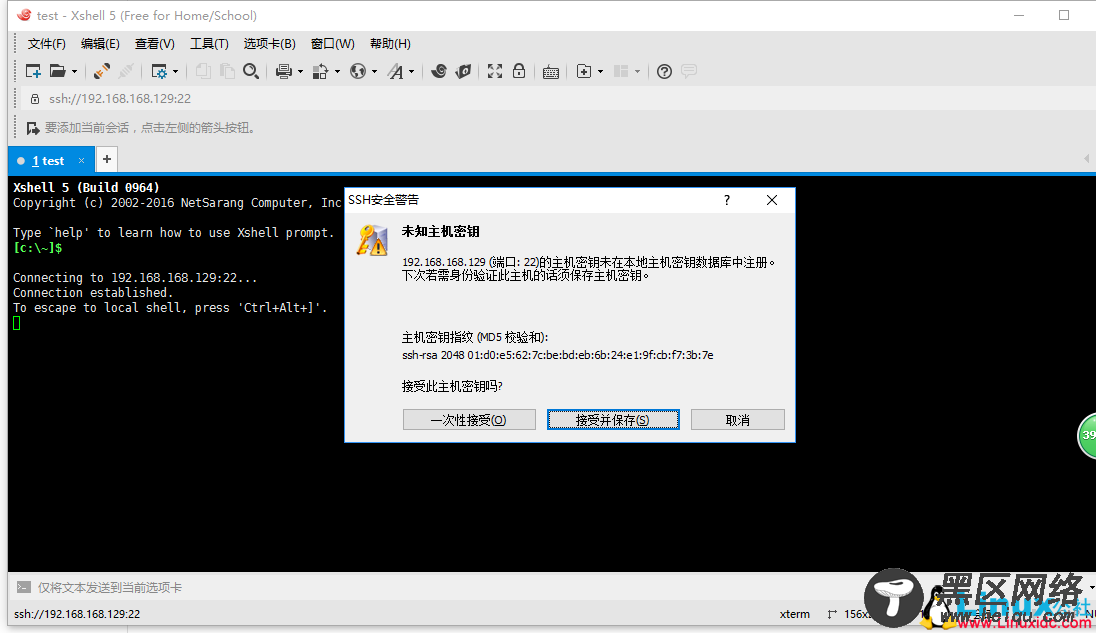1096x633 pixels.
Task: Open session properties gear icon
Action: [159, 71]
